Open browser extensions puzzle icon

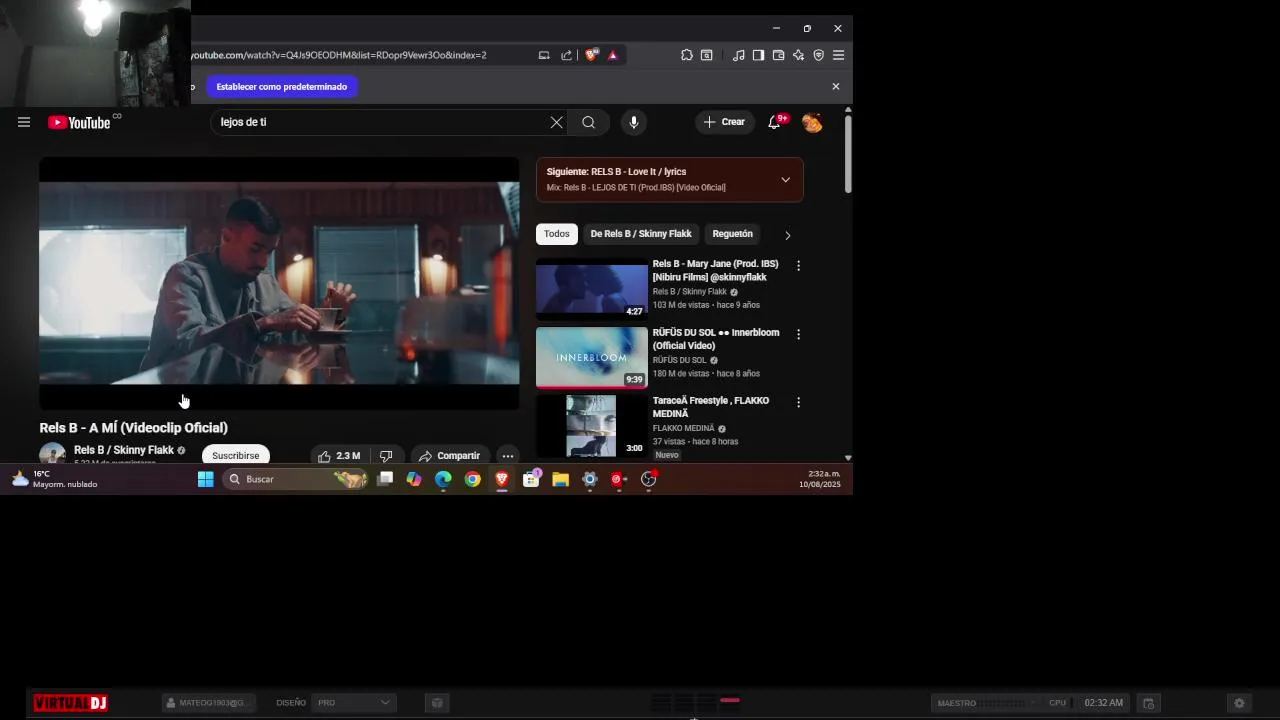686,55
